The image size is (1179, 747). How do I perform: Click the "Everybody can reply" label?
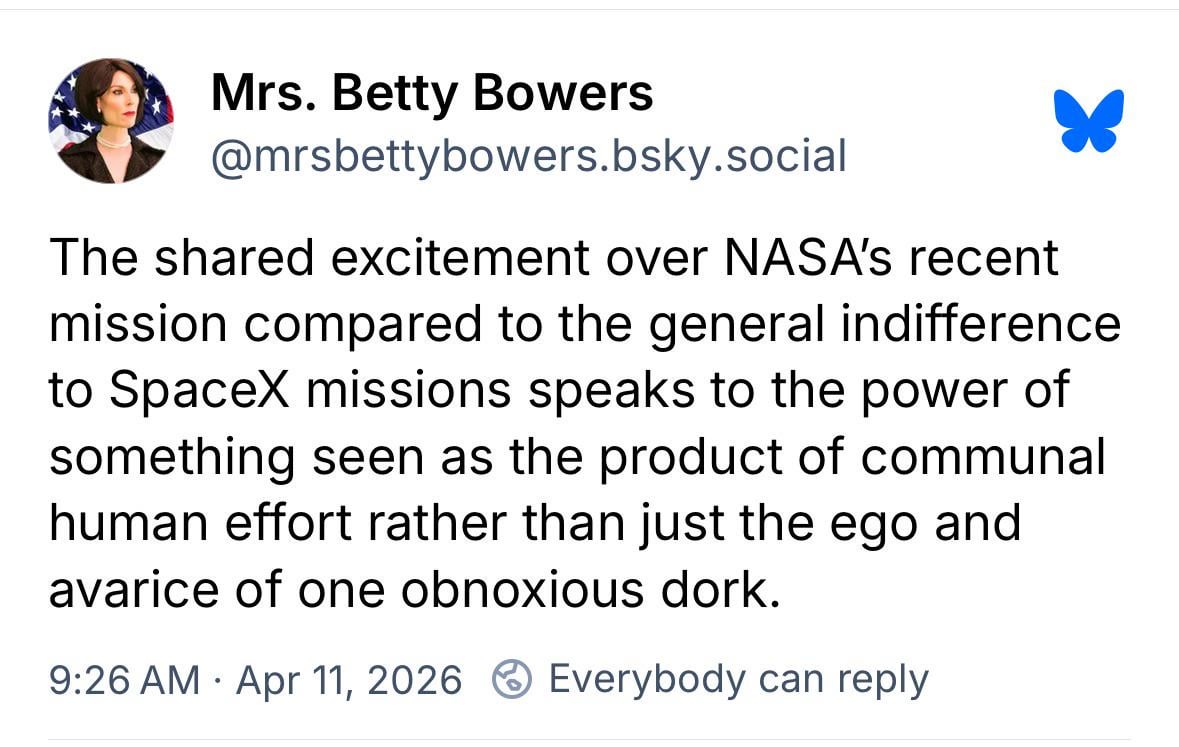click(738, 679)
